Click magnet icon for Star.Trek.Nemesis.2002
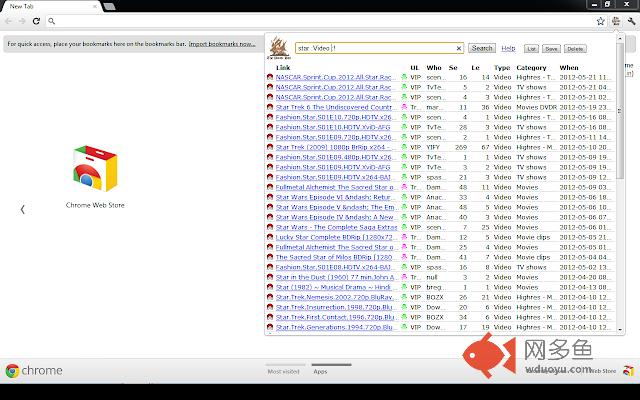Screen dimensions: 640x400 pyautogui.click(x=270, y=297)
